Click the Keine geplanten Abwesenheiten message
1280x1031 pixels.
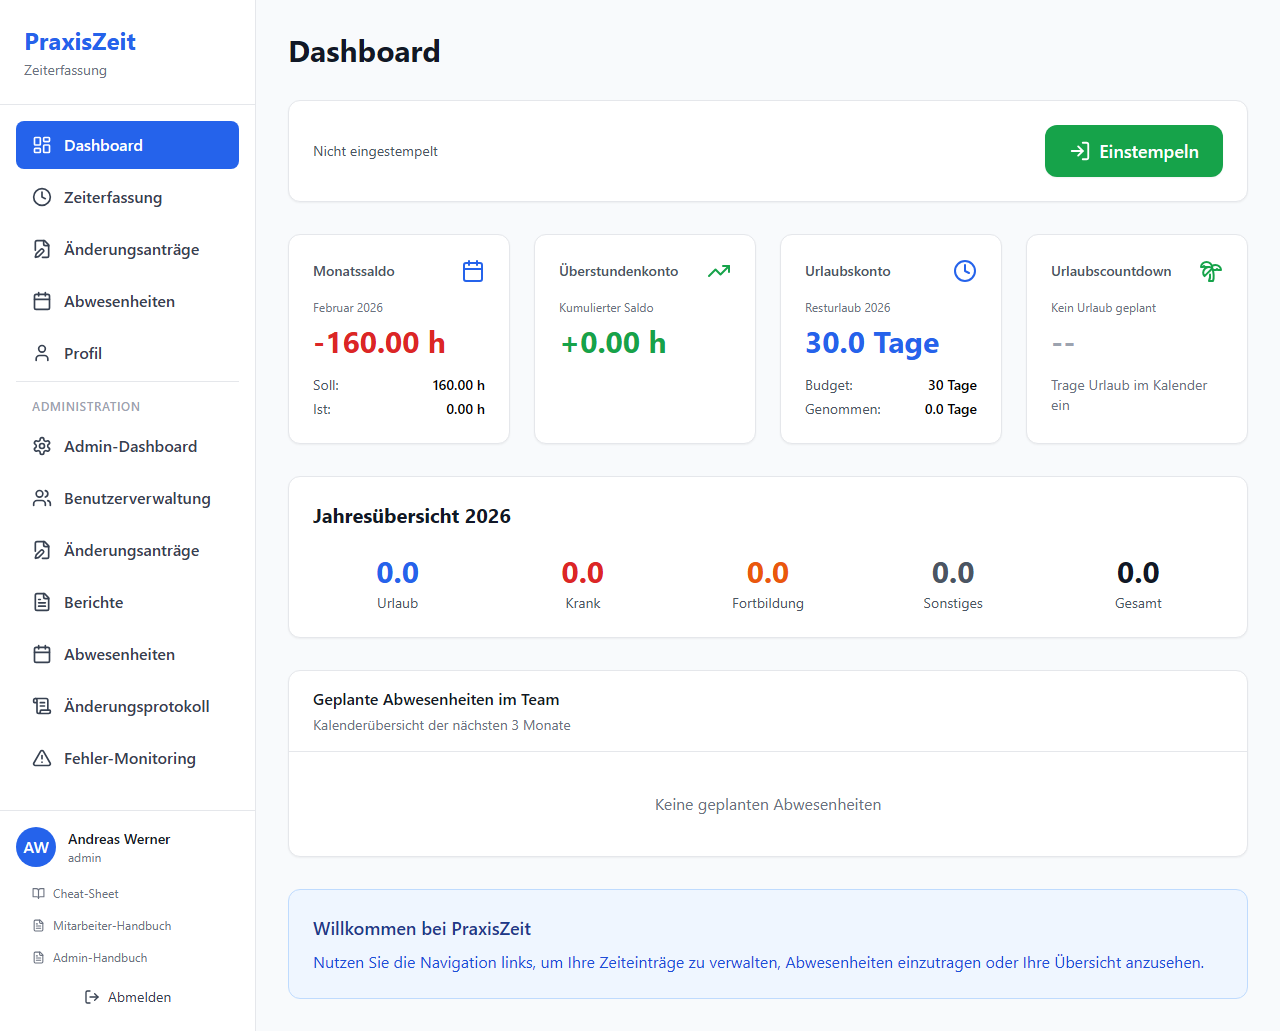[x=768, y=804]
